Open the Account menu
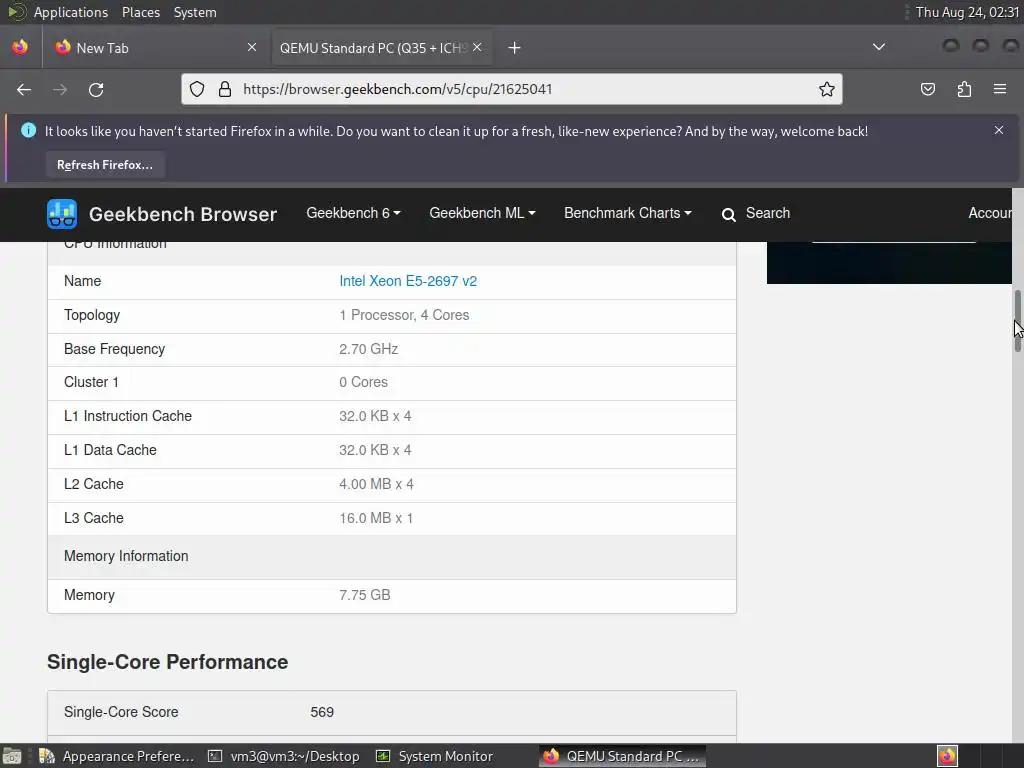 (x=990, y=213)
